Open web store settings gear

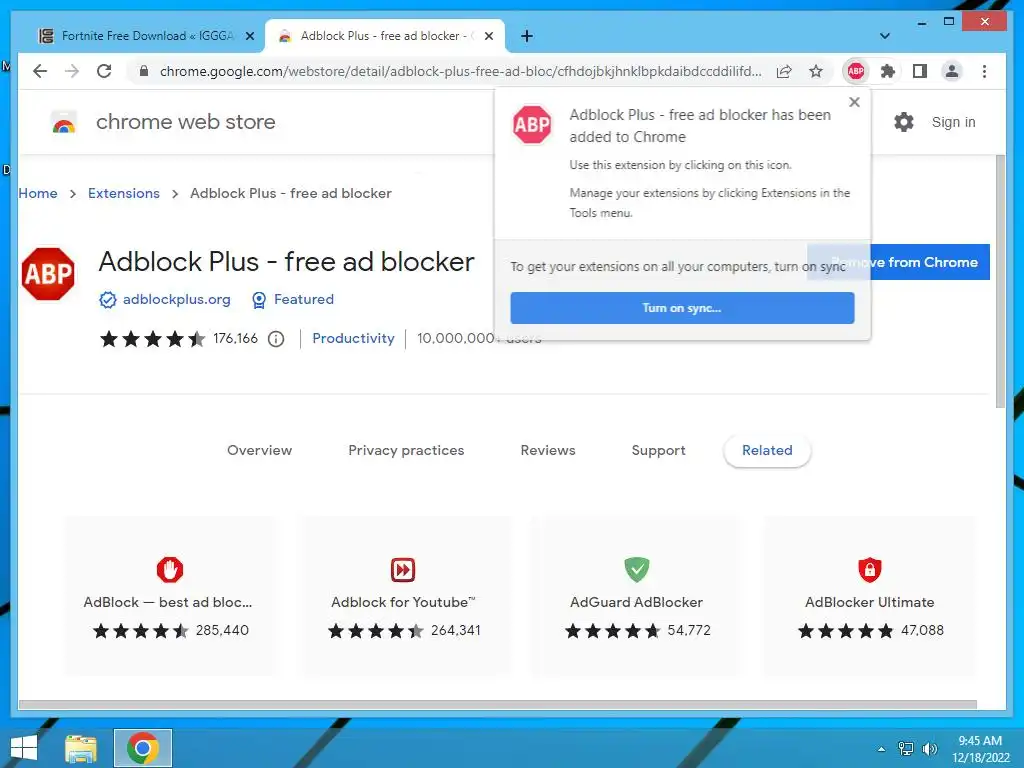904,121
